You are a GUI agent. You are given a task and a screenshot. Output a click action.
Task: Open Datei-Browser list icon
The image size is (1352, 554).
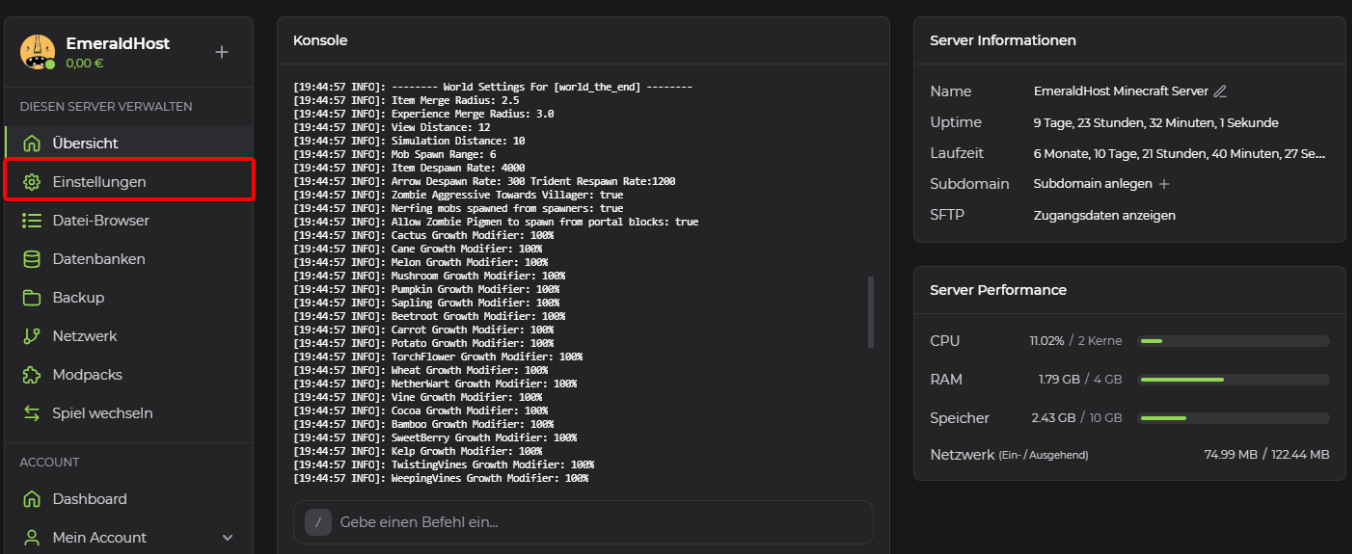pos(32,220)
